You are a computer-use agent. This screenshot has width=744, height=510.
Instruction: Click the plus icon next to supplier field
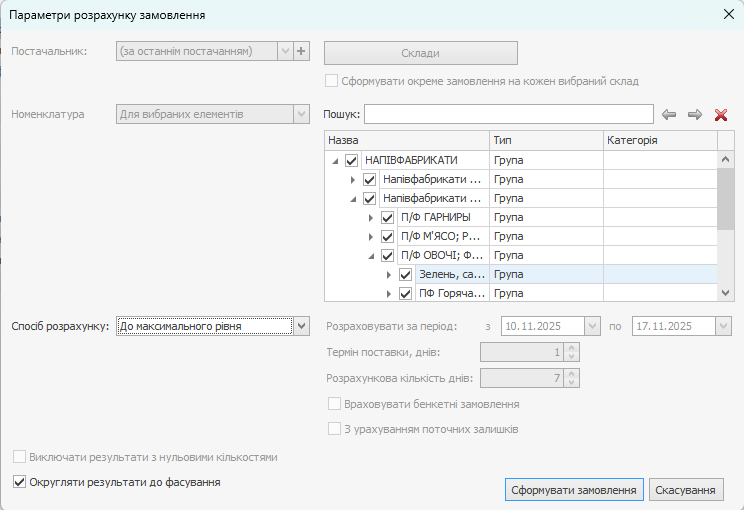click(x=302, y=52)
